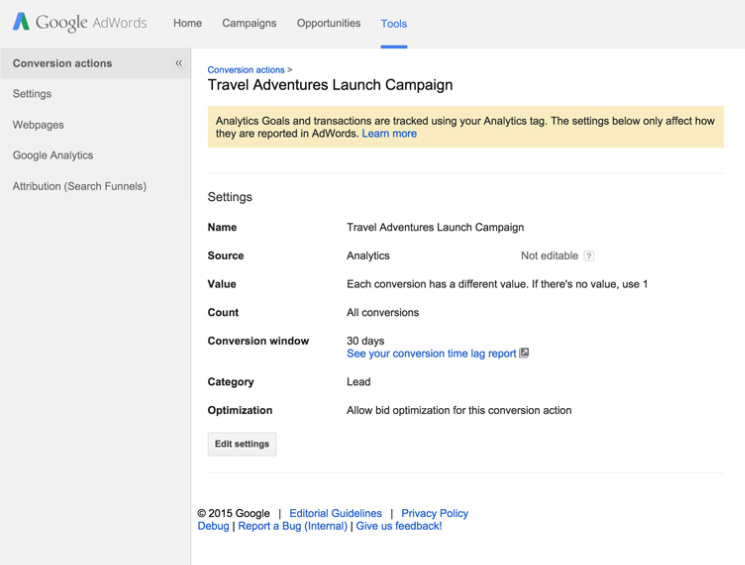Open the Campaigns tab
745x565 pixels.
coord(249,23)
